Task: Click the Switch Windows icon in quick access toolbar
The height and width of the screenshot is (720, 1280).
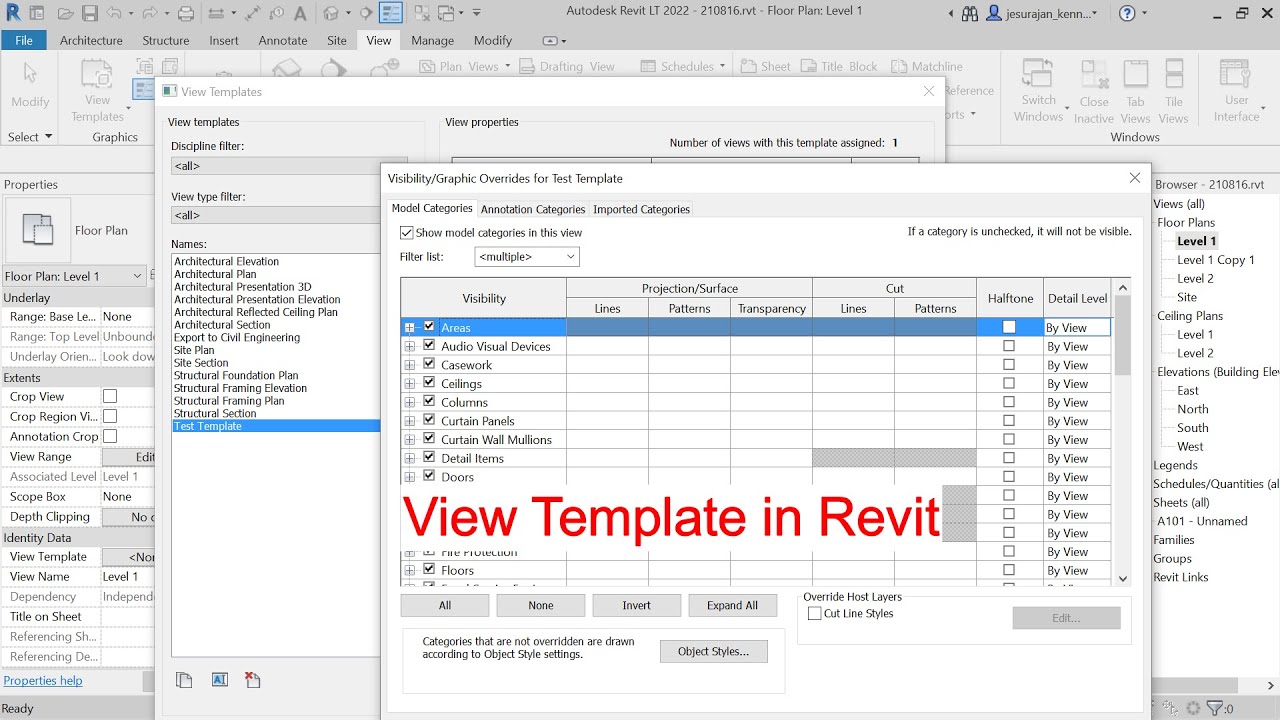Action: point(446,14)
